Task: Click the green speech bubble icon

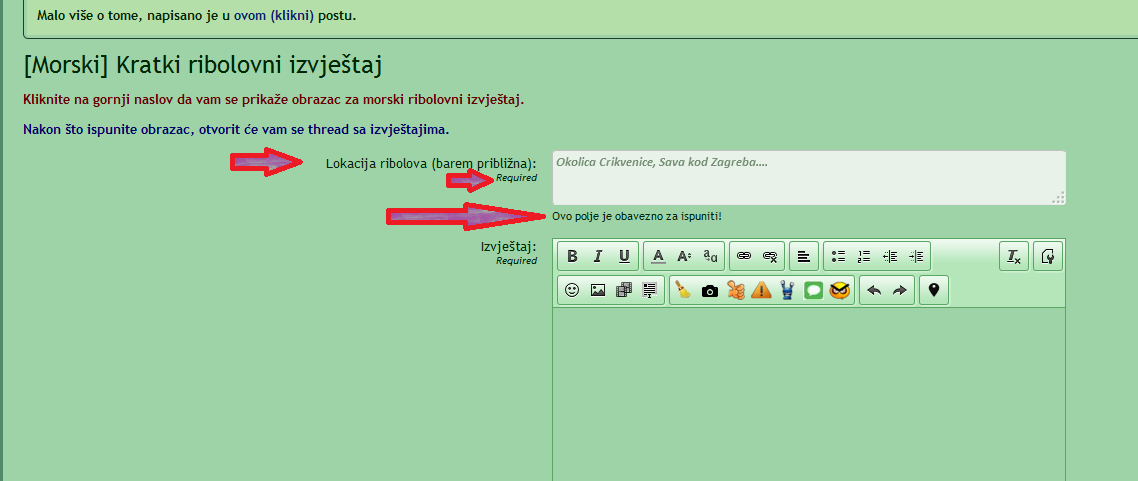Action: (814, 290)
